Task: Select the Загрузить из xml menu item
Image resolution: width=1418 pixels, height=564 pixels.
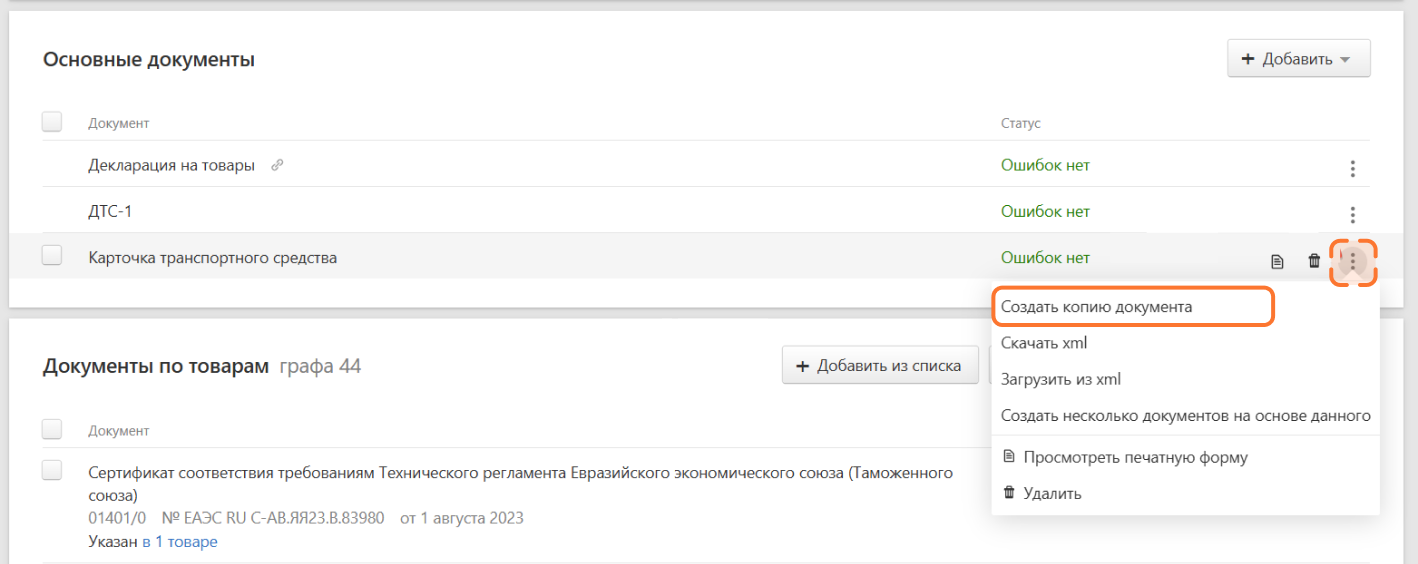Action: point(1061,379)
